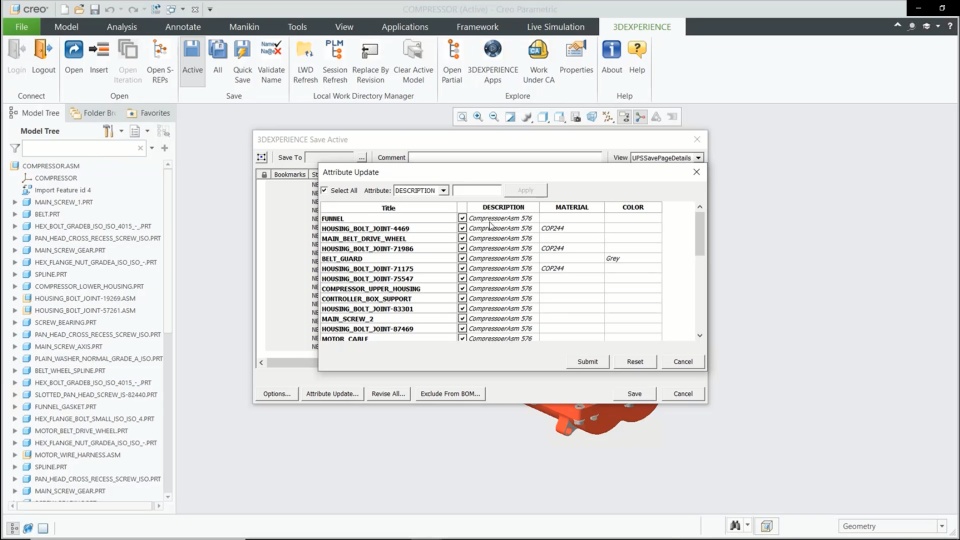Screen dimensions: 960x540
Task: Uncheck the HOUSING_BOLT_JOINT-87469 row checkbox
Action: [x=462, y=329]
